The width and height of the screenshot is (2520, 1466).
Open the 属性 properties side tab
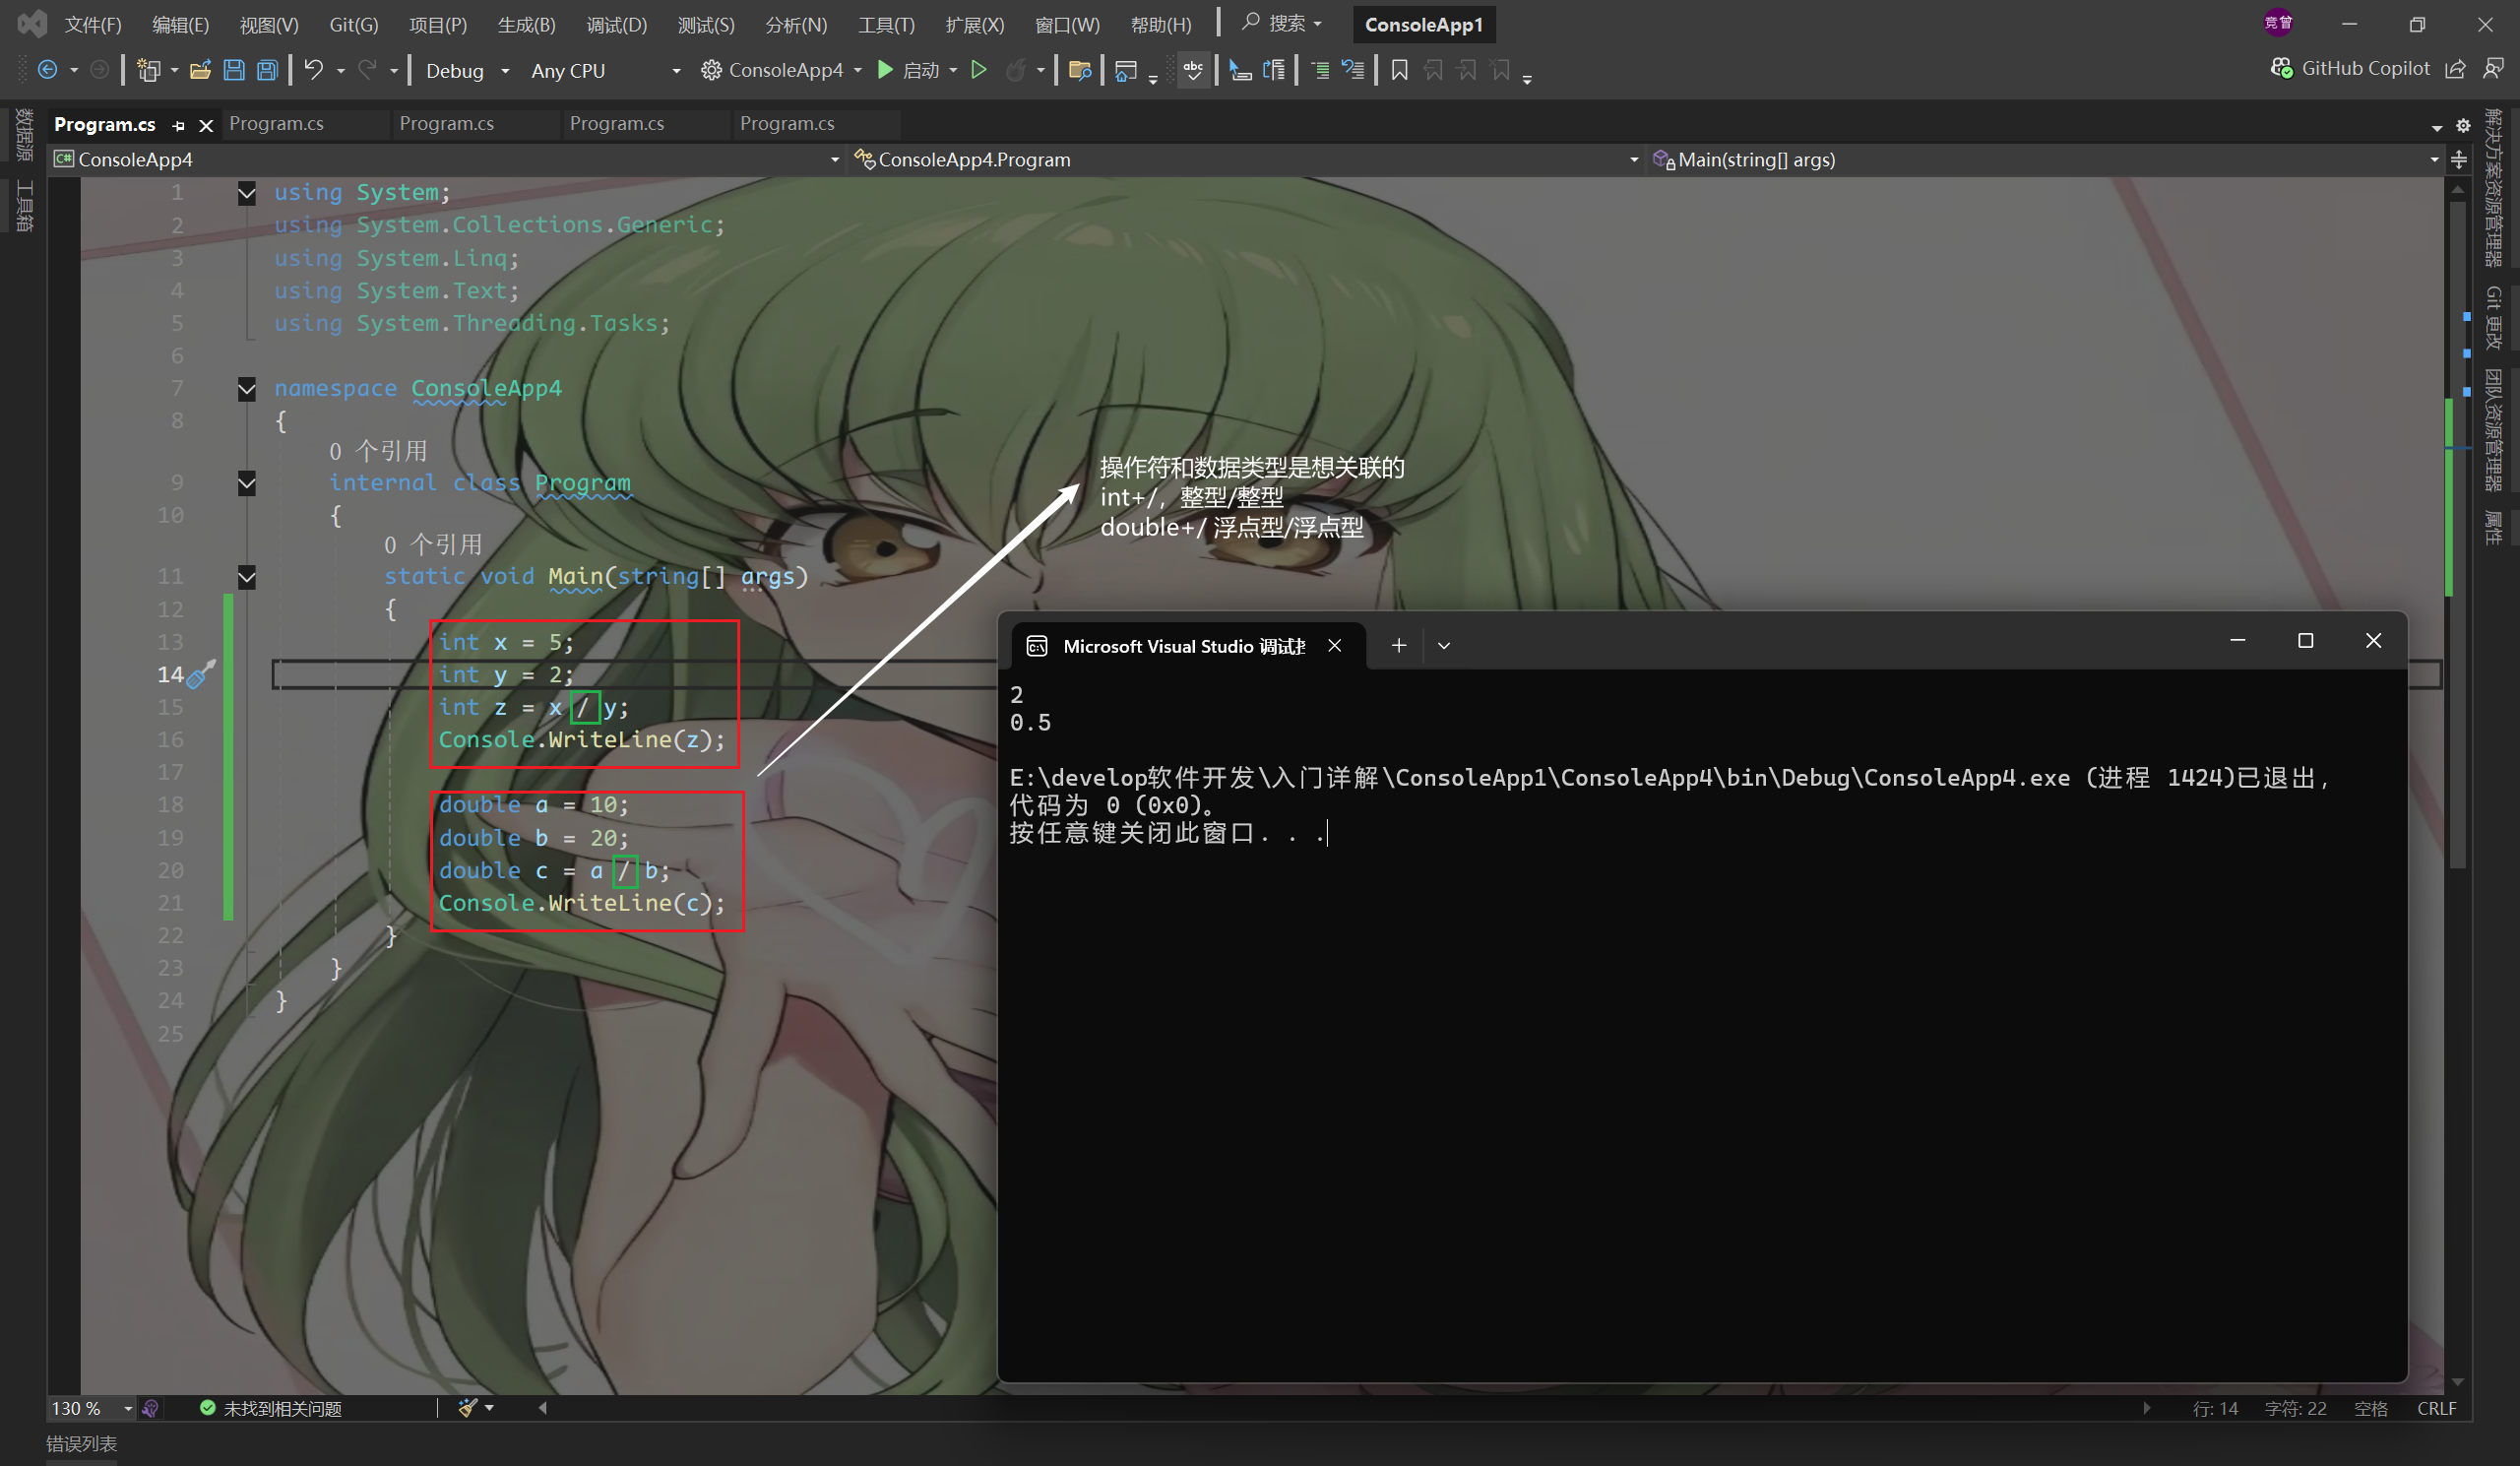(2494, 527)
